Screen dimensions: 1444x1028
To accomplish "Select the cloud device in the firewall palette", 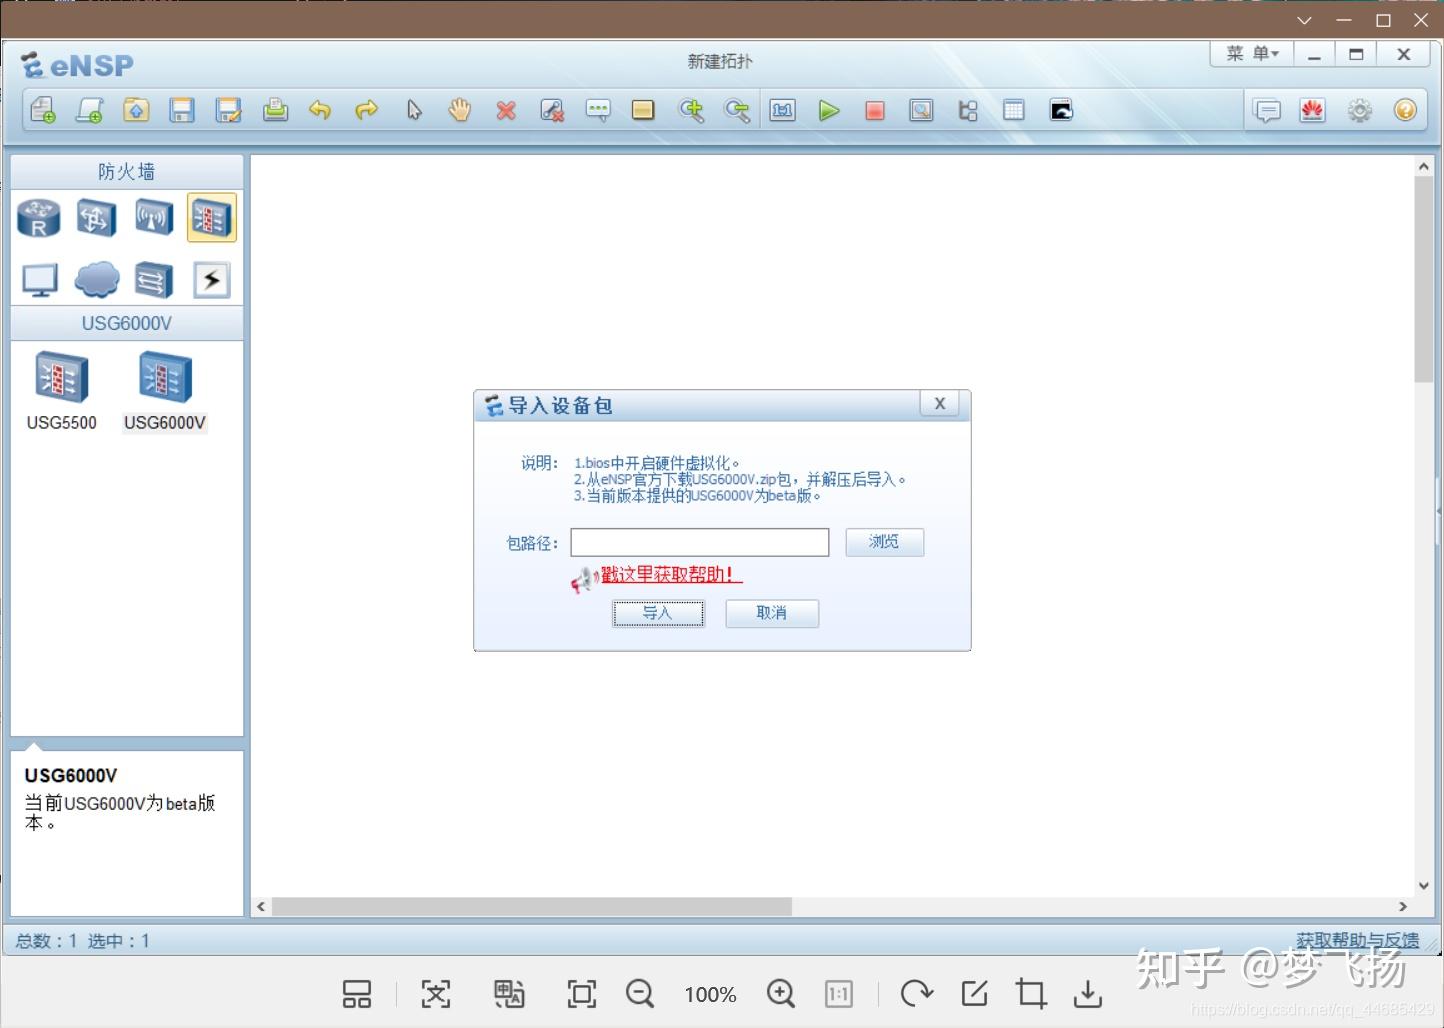I will pyautogui.click(x=96, y=279).
